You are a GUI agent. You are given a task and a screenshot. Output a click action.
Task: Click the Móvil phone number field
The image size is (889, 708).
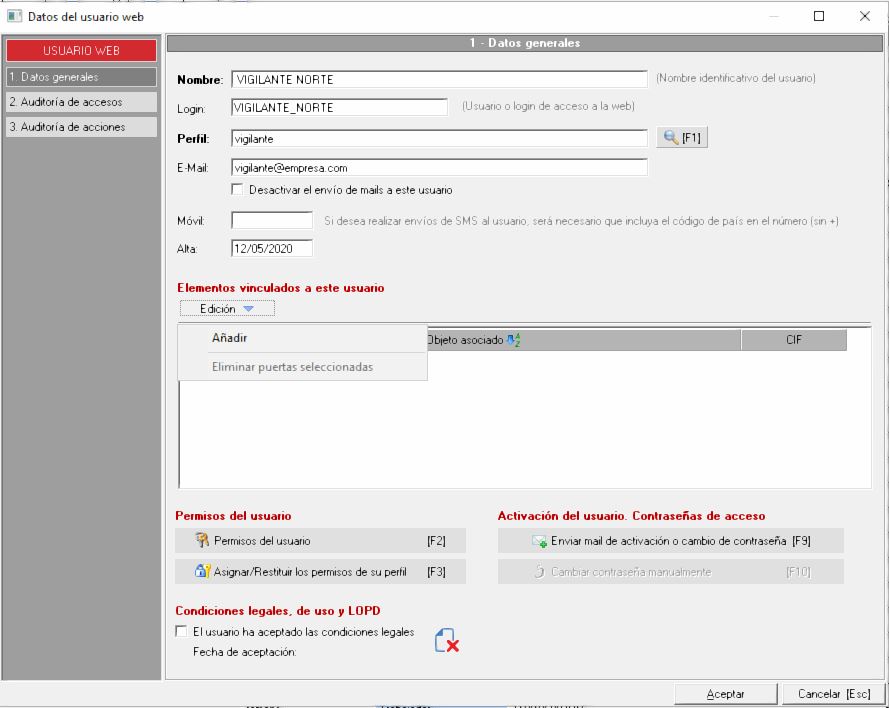[x=272, y=220]
